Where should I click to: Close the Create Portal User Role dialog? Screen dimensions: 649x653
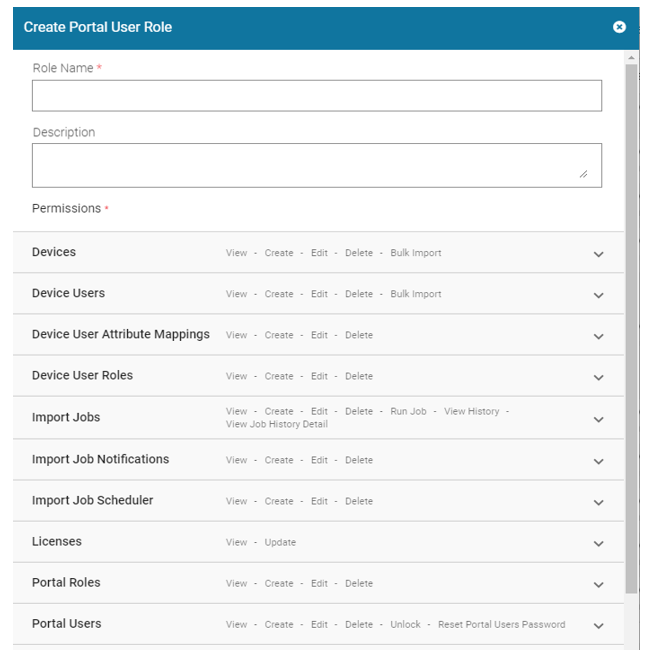(x=619, y=27)
